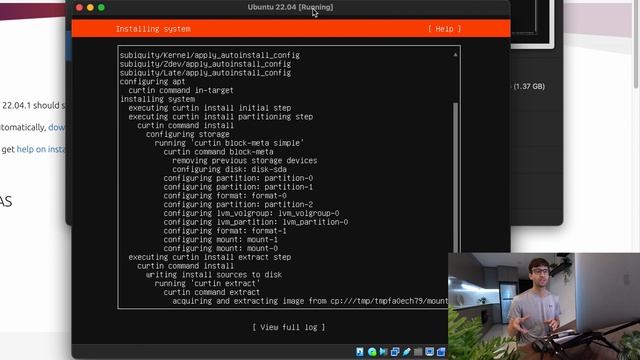Image resolution: width=640 pixels, height=360 pixels.
Task: Click the green optical disc status icon
Action: [372, 351]
